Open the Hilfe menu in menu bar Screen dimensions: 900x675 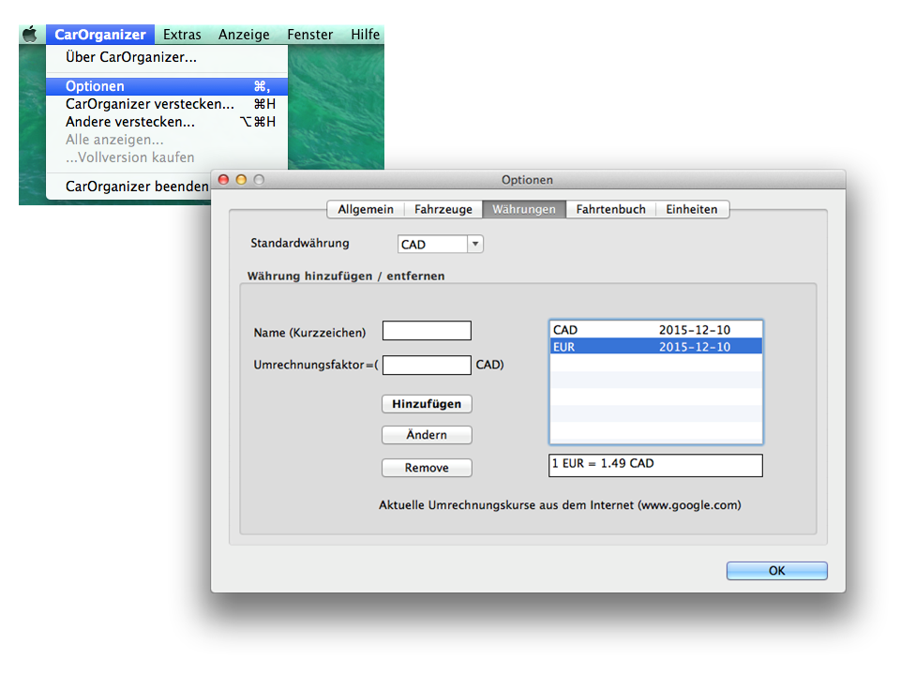(365, 35)
